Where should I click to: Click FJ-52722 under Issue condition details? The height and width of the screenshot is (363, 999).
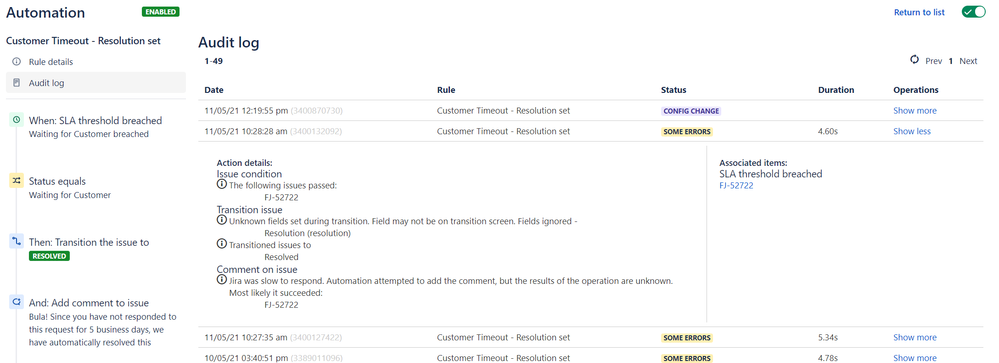click(x=281, y=197)
